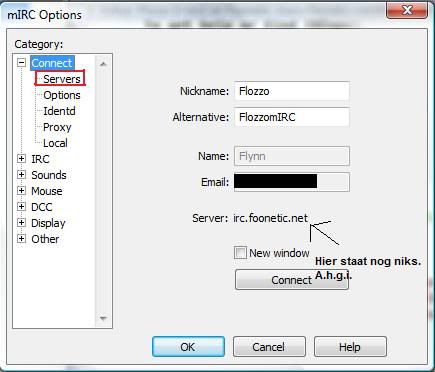Click the irc.foonetic.net server text
This screenshot has width=435, height=372.
(x=270, y=218)
